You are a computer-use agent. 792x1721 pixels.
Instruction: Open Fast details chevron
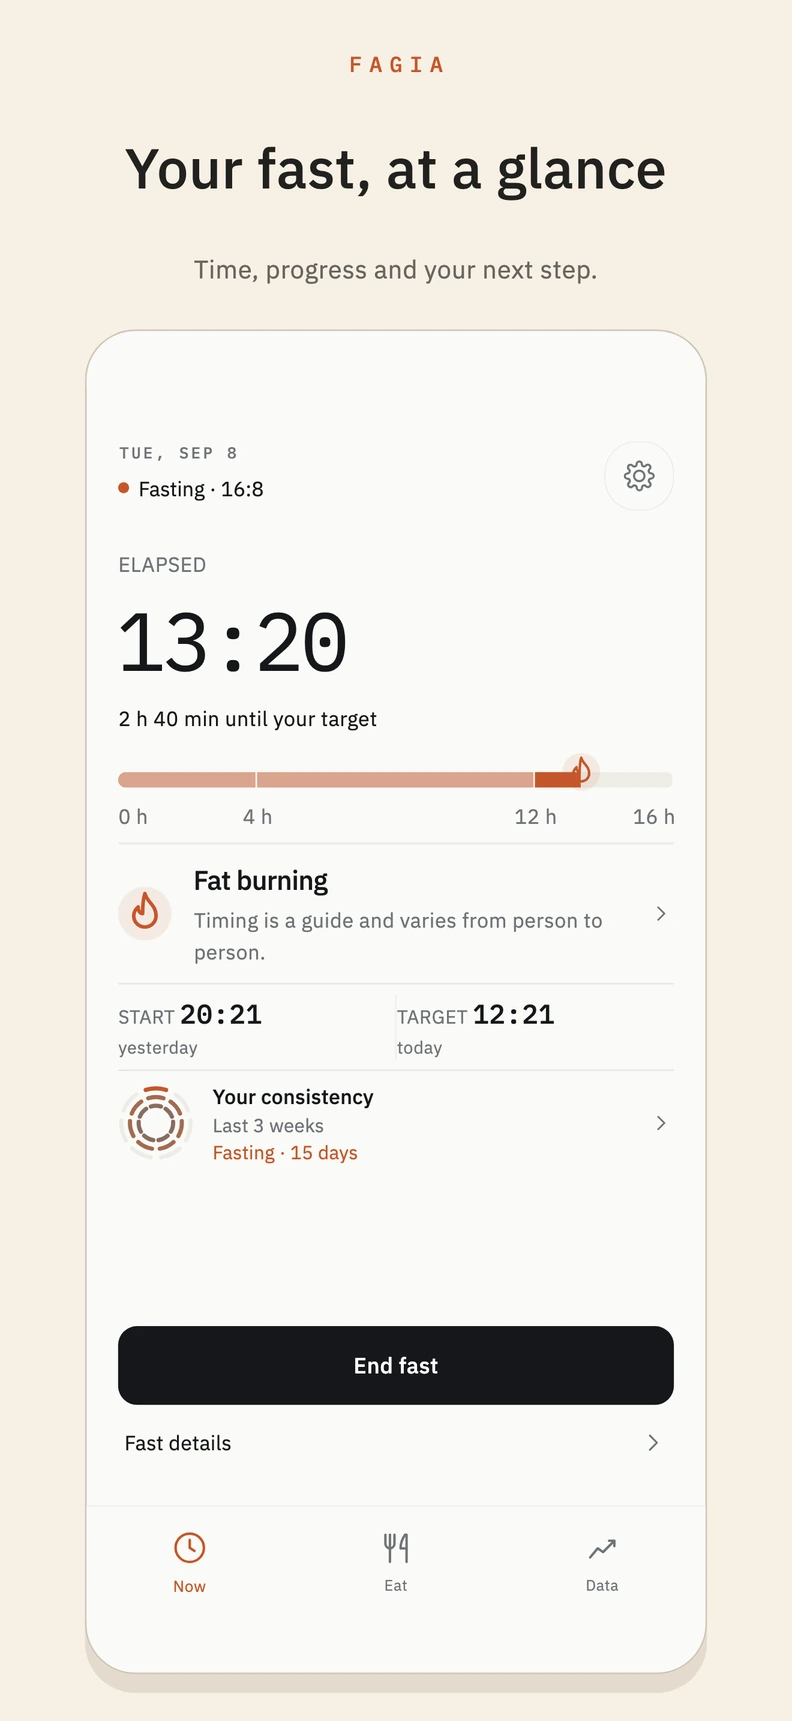click(653, 1442)
